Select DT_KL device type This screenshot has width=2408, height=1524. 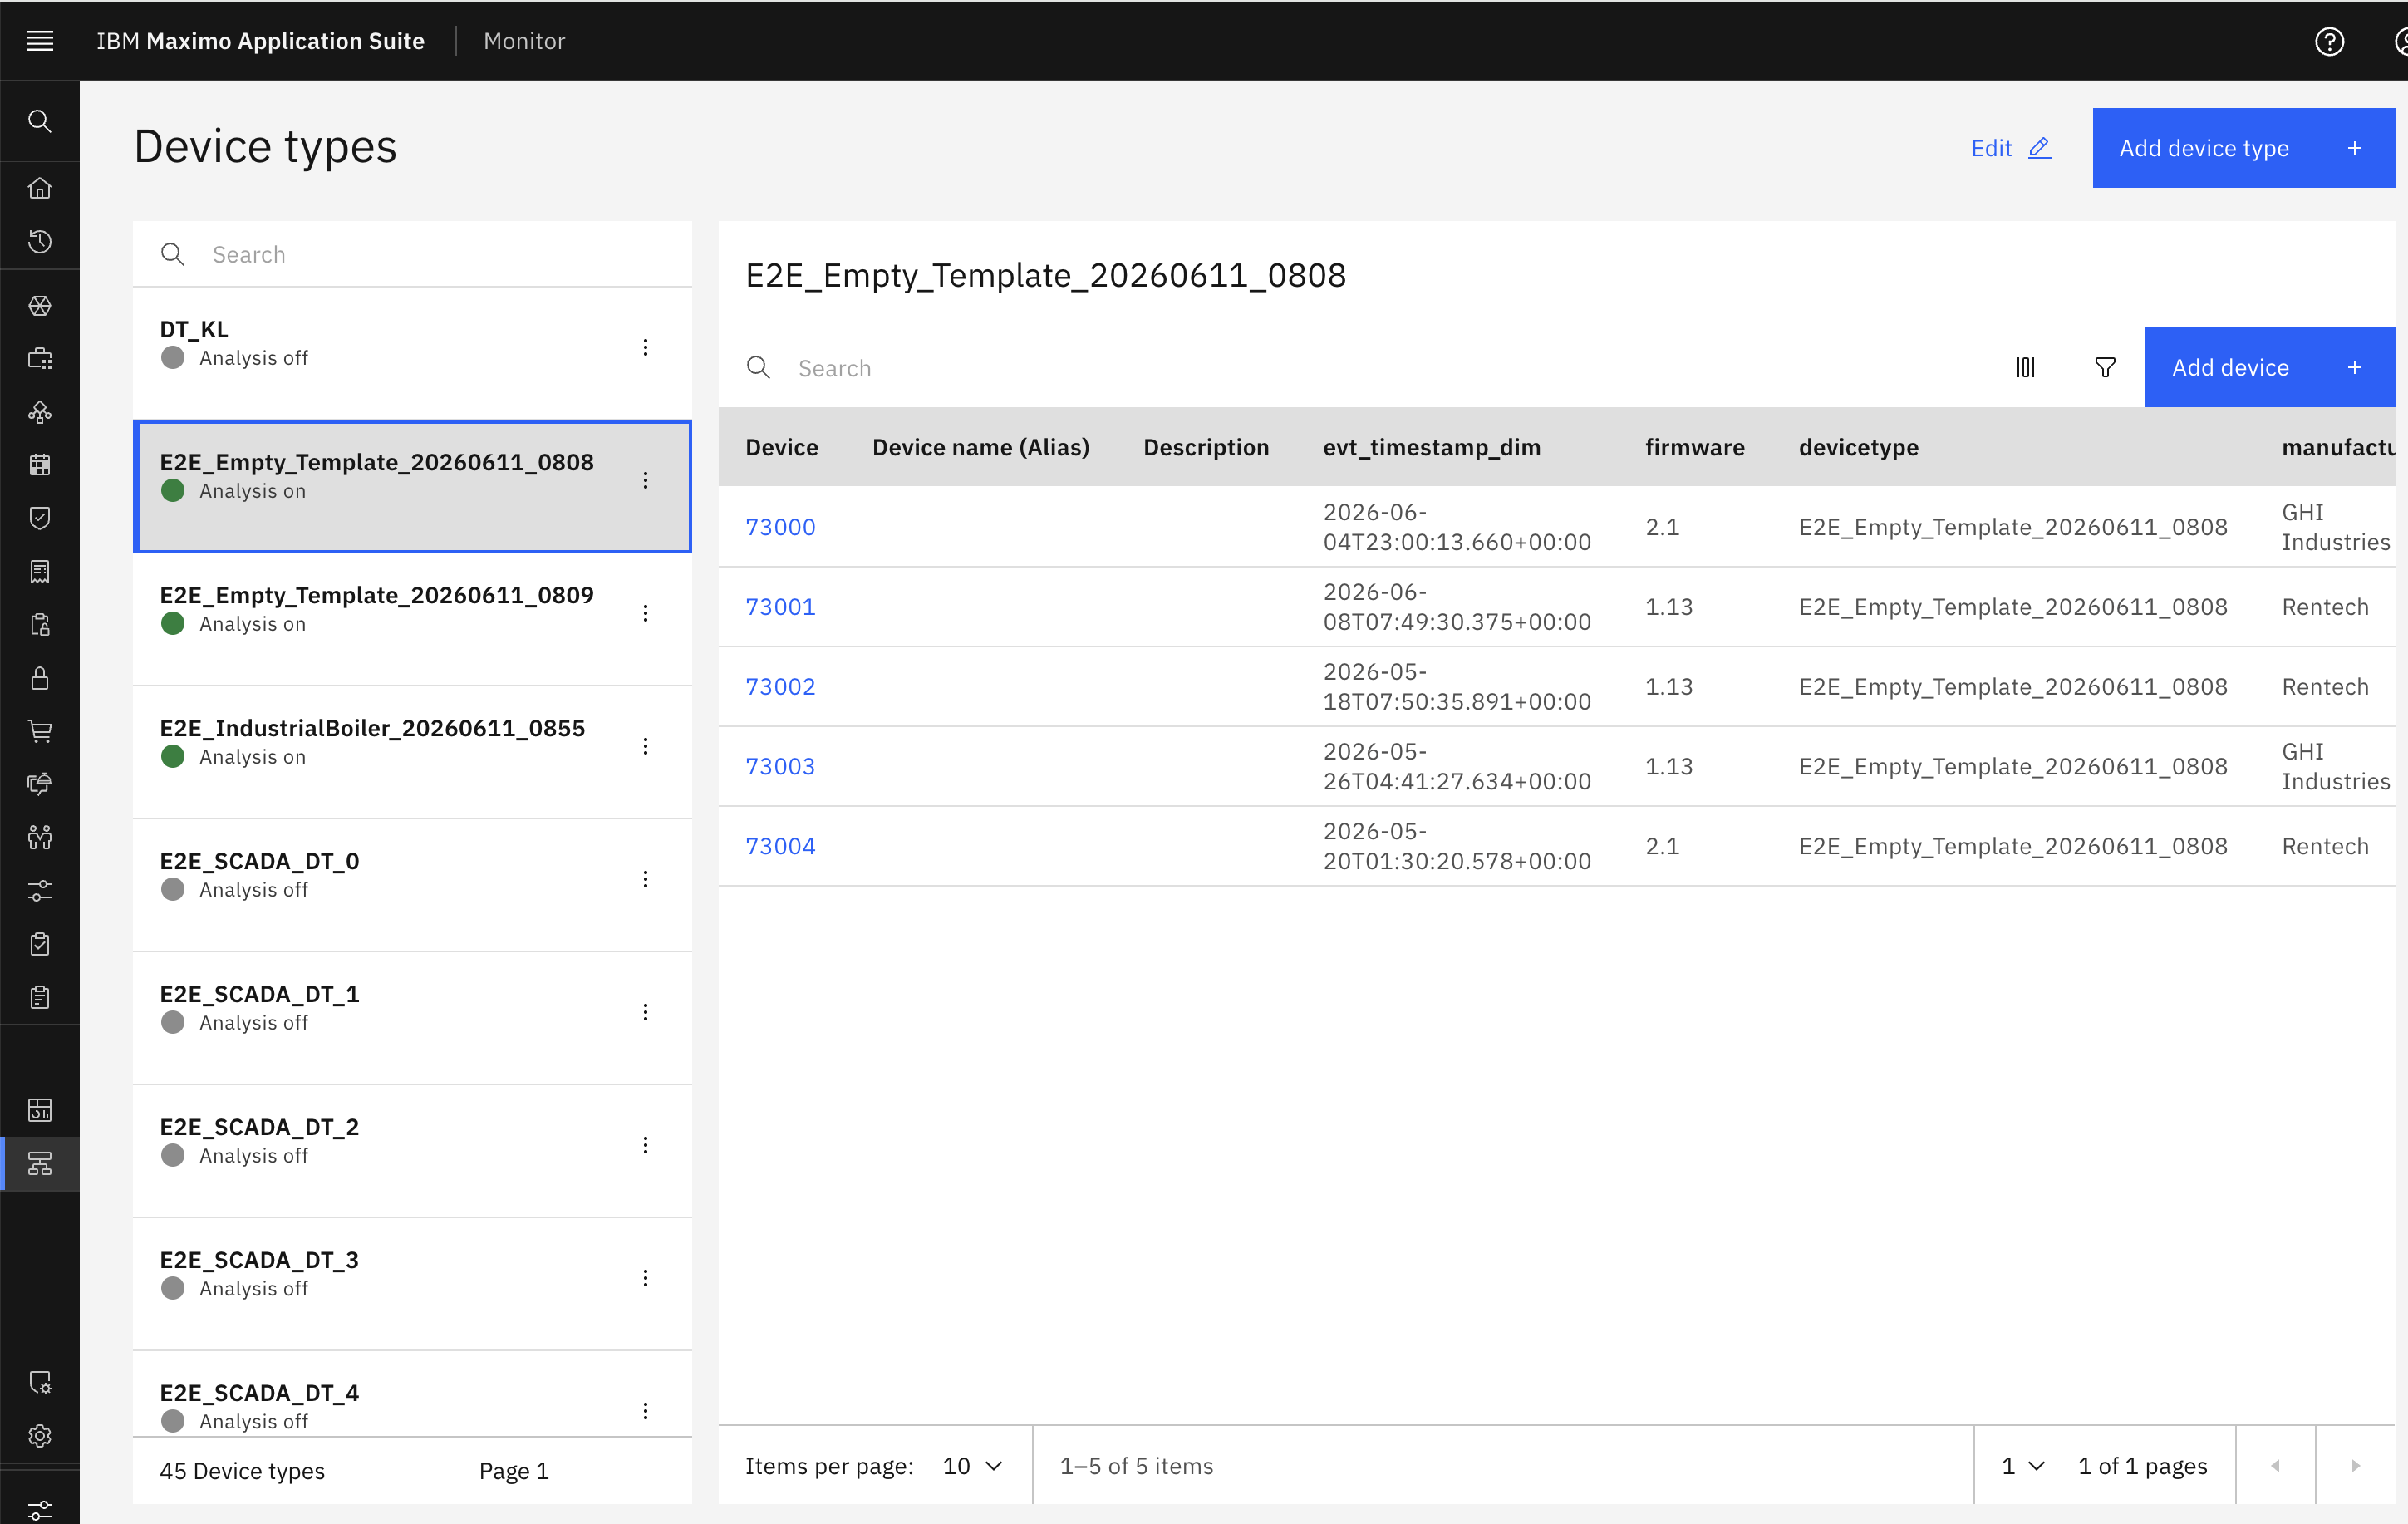(412, 354)
